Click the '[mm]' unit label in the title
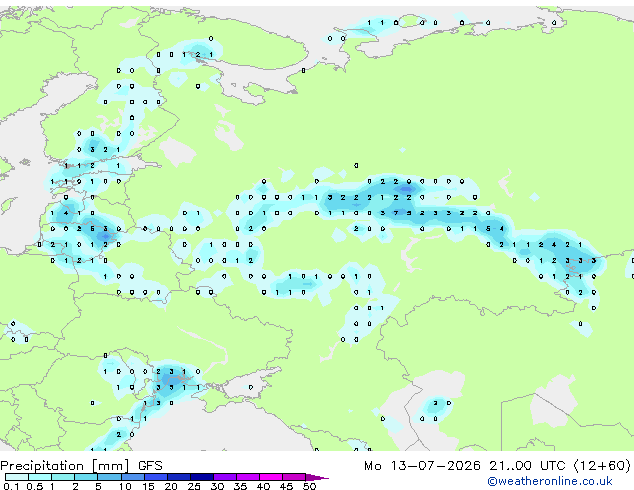Screen dimensions: 634x490 coord(111,466)
